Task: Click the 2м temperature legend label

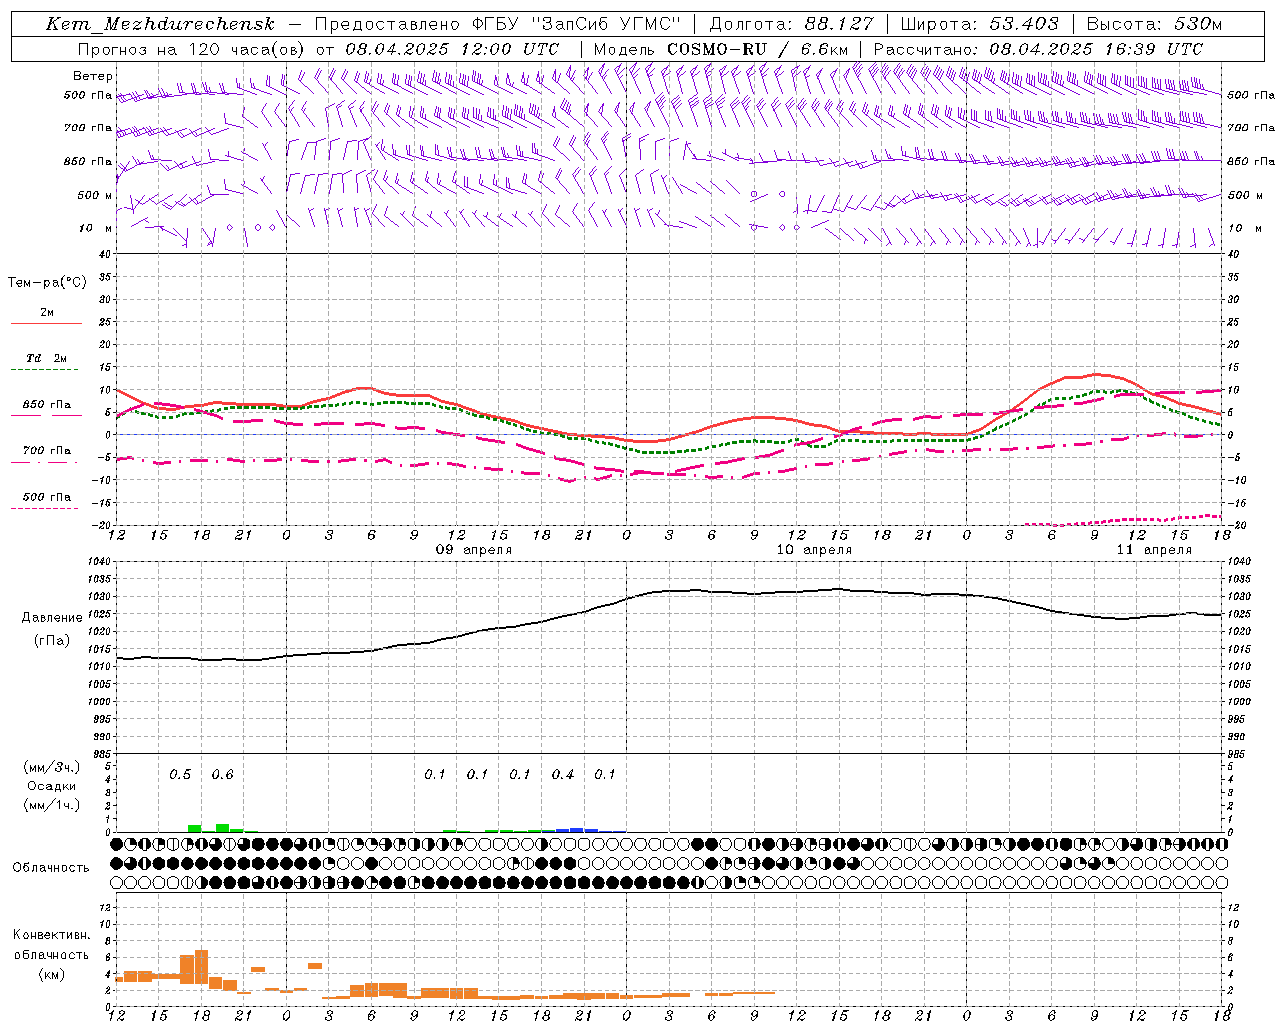Action: pyautogui.click(x=47, y=313)
